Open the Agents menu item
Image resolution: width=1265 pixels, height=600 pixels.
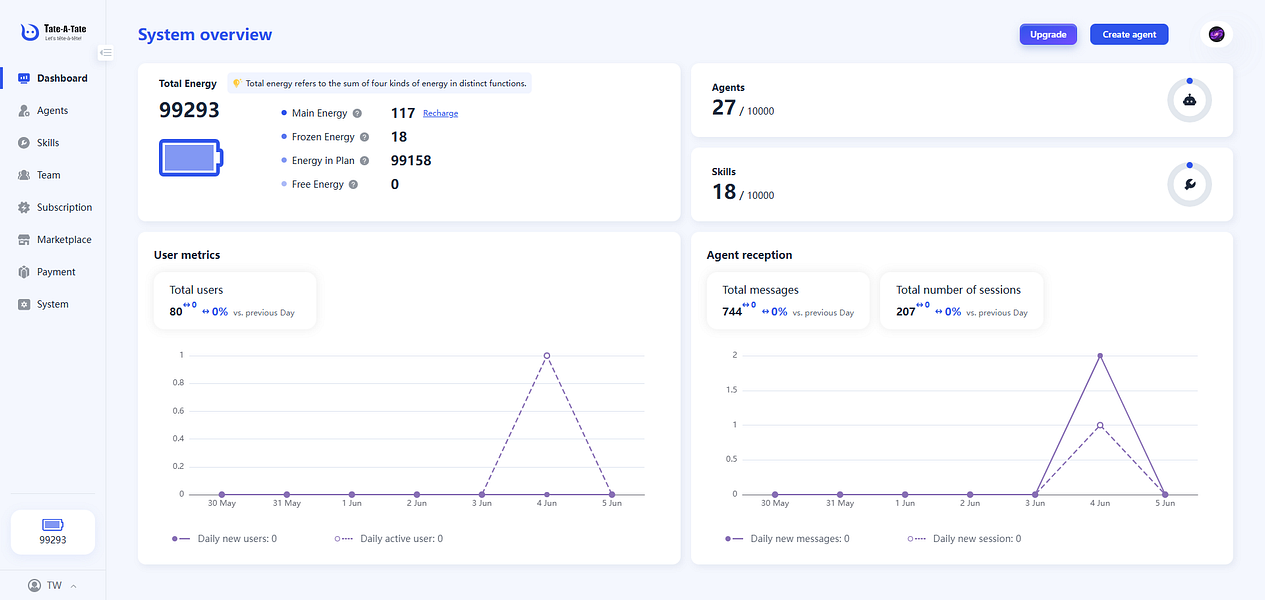pos(52,111)
